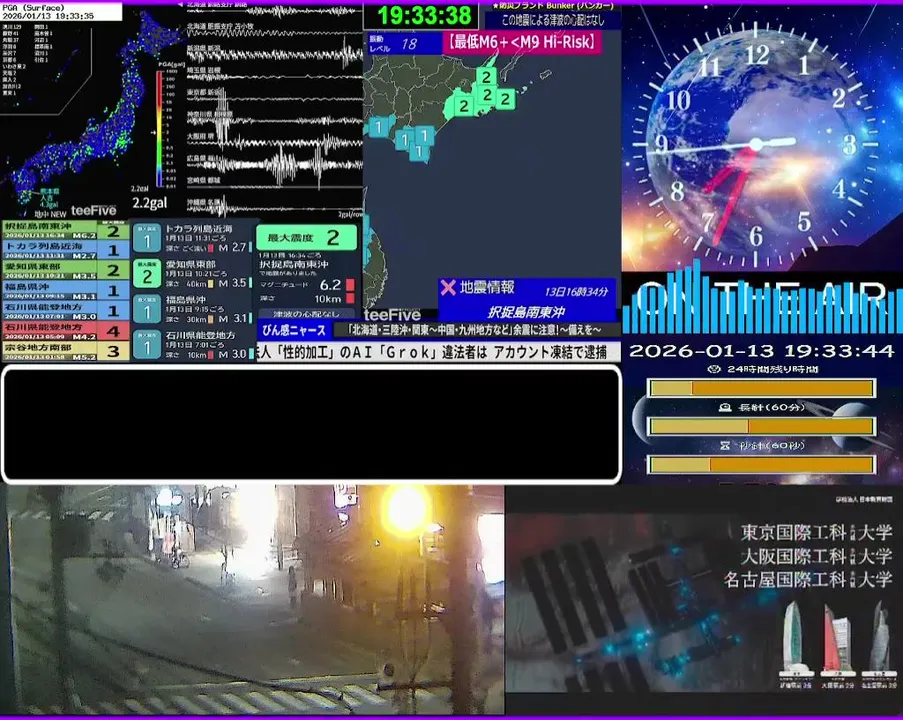Viewport: 903px width, 720px height.
Task: Click 13日16時34分 in the 地震情報 box
Action: point(576,292)
